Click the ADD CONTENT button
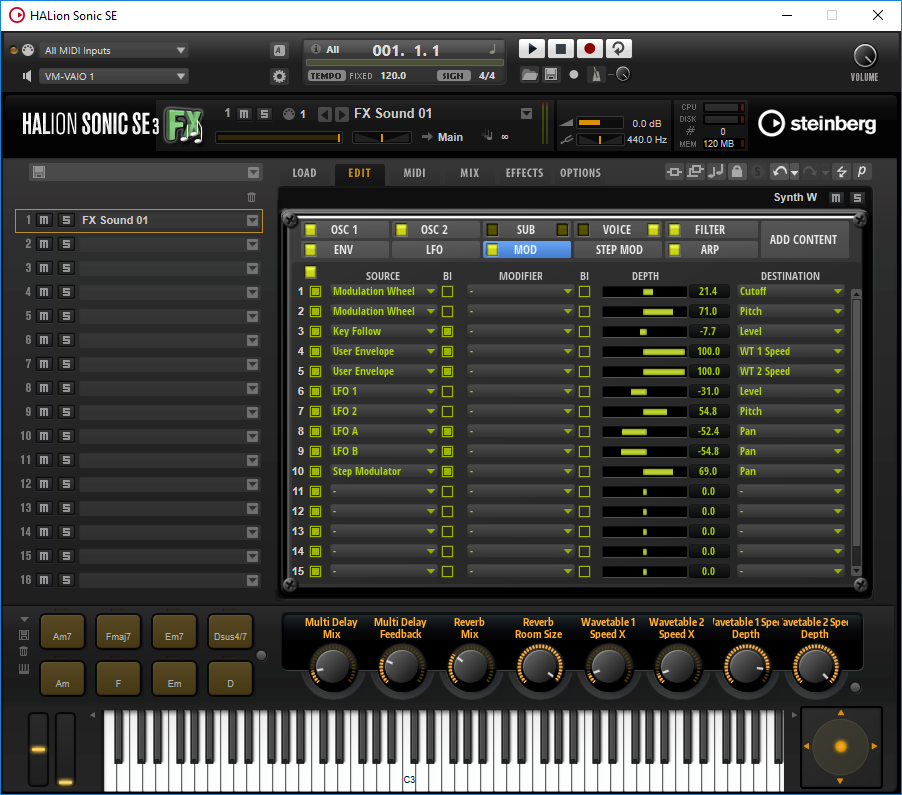 804,239
